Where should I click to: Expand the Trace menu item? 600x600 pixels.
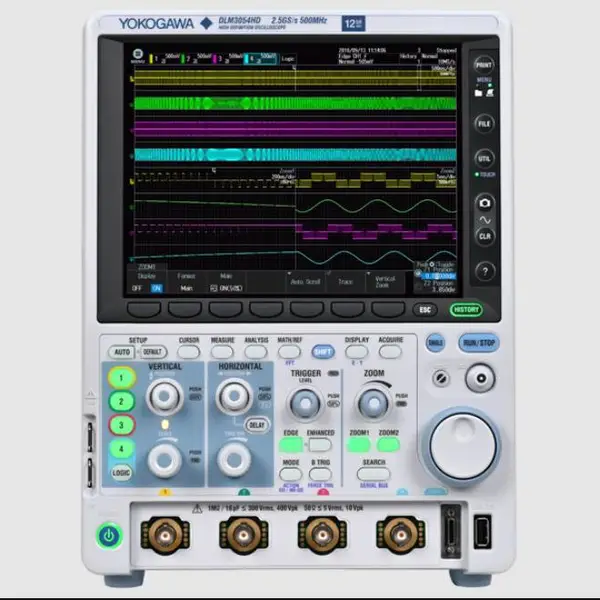pos(345,282)
